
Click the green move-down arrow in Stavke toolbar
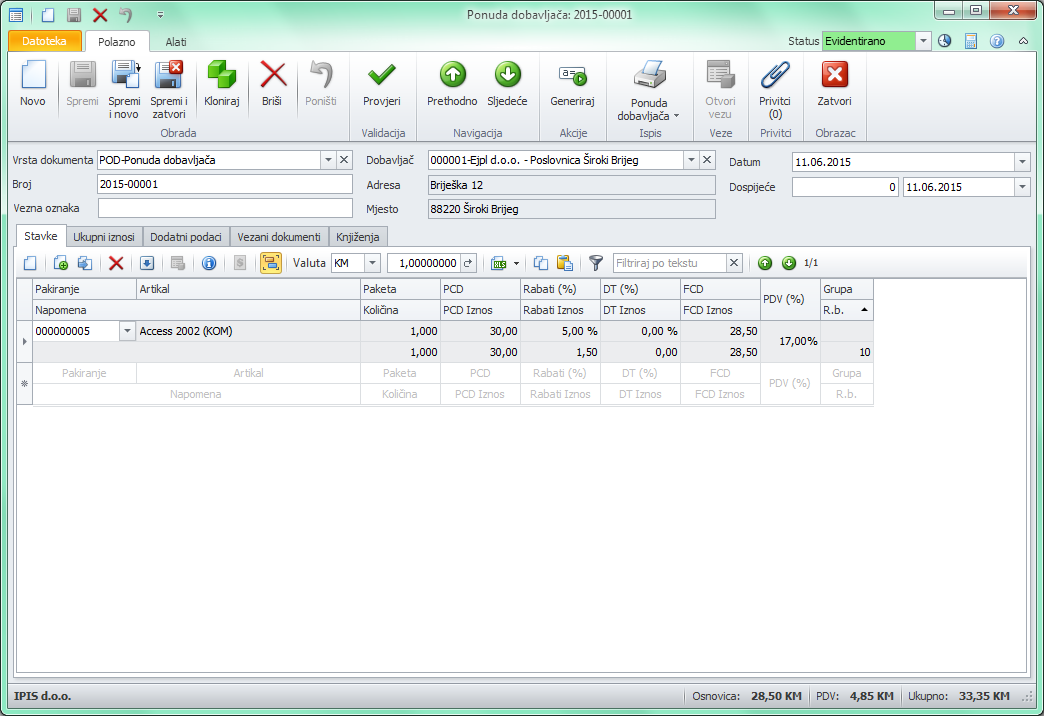pos(789,263)
